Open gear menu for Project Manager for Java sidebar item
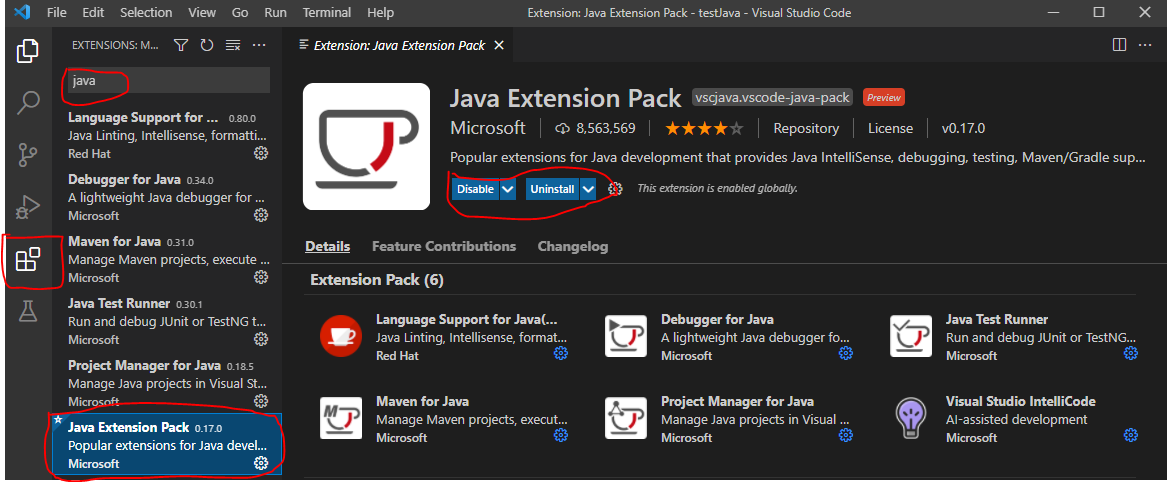 (x=260, y=402)
